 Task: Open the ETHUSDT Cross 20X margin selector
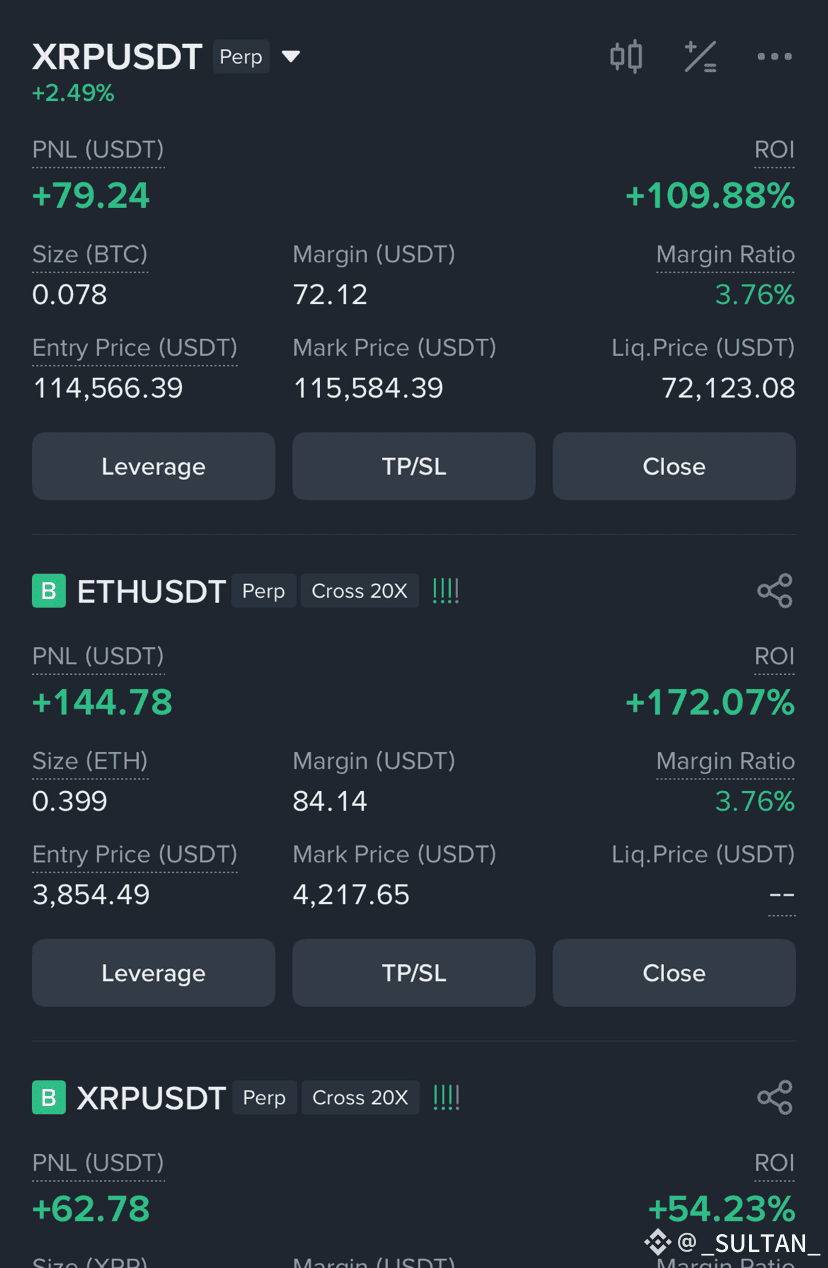click(359, 591)
